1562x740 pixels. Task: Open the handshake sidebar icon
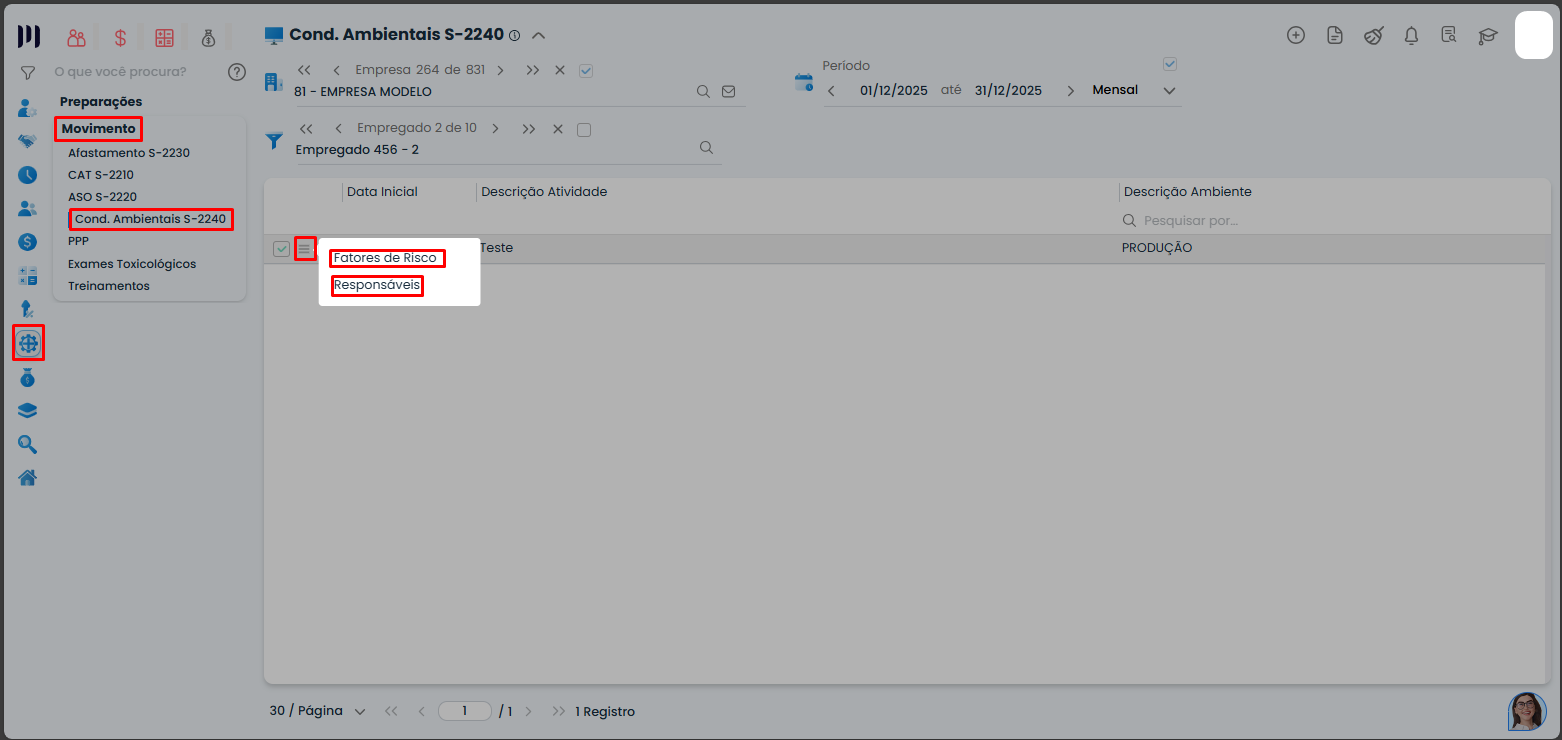click(x=28, y=141)
